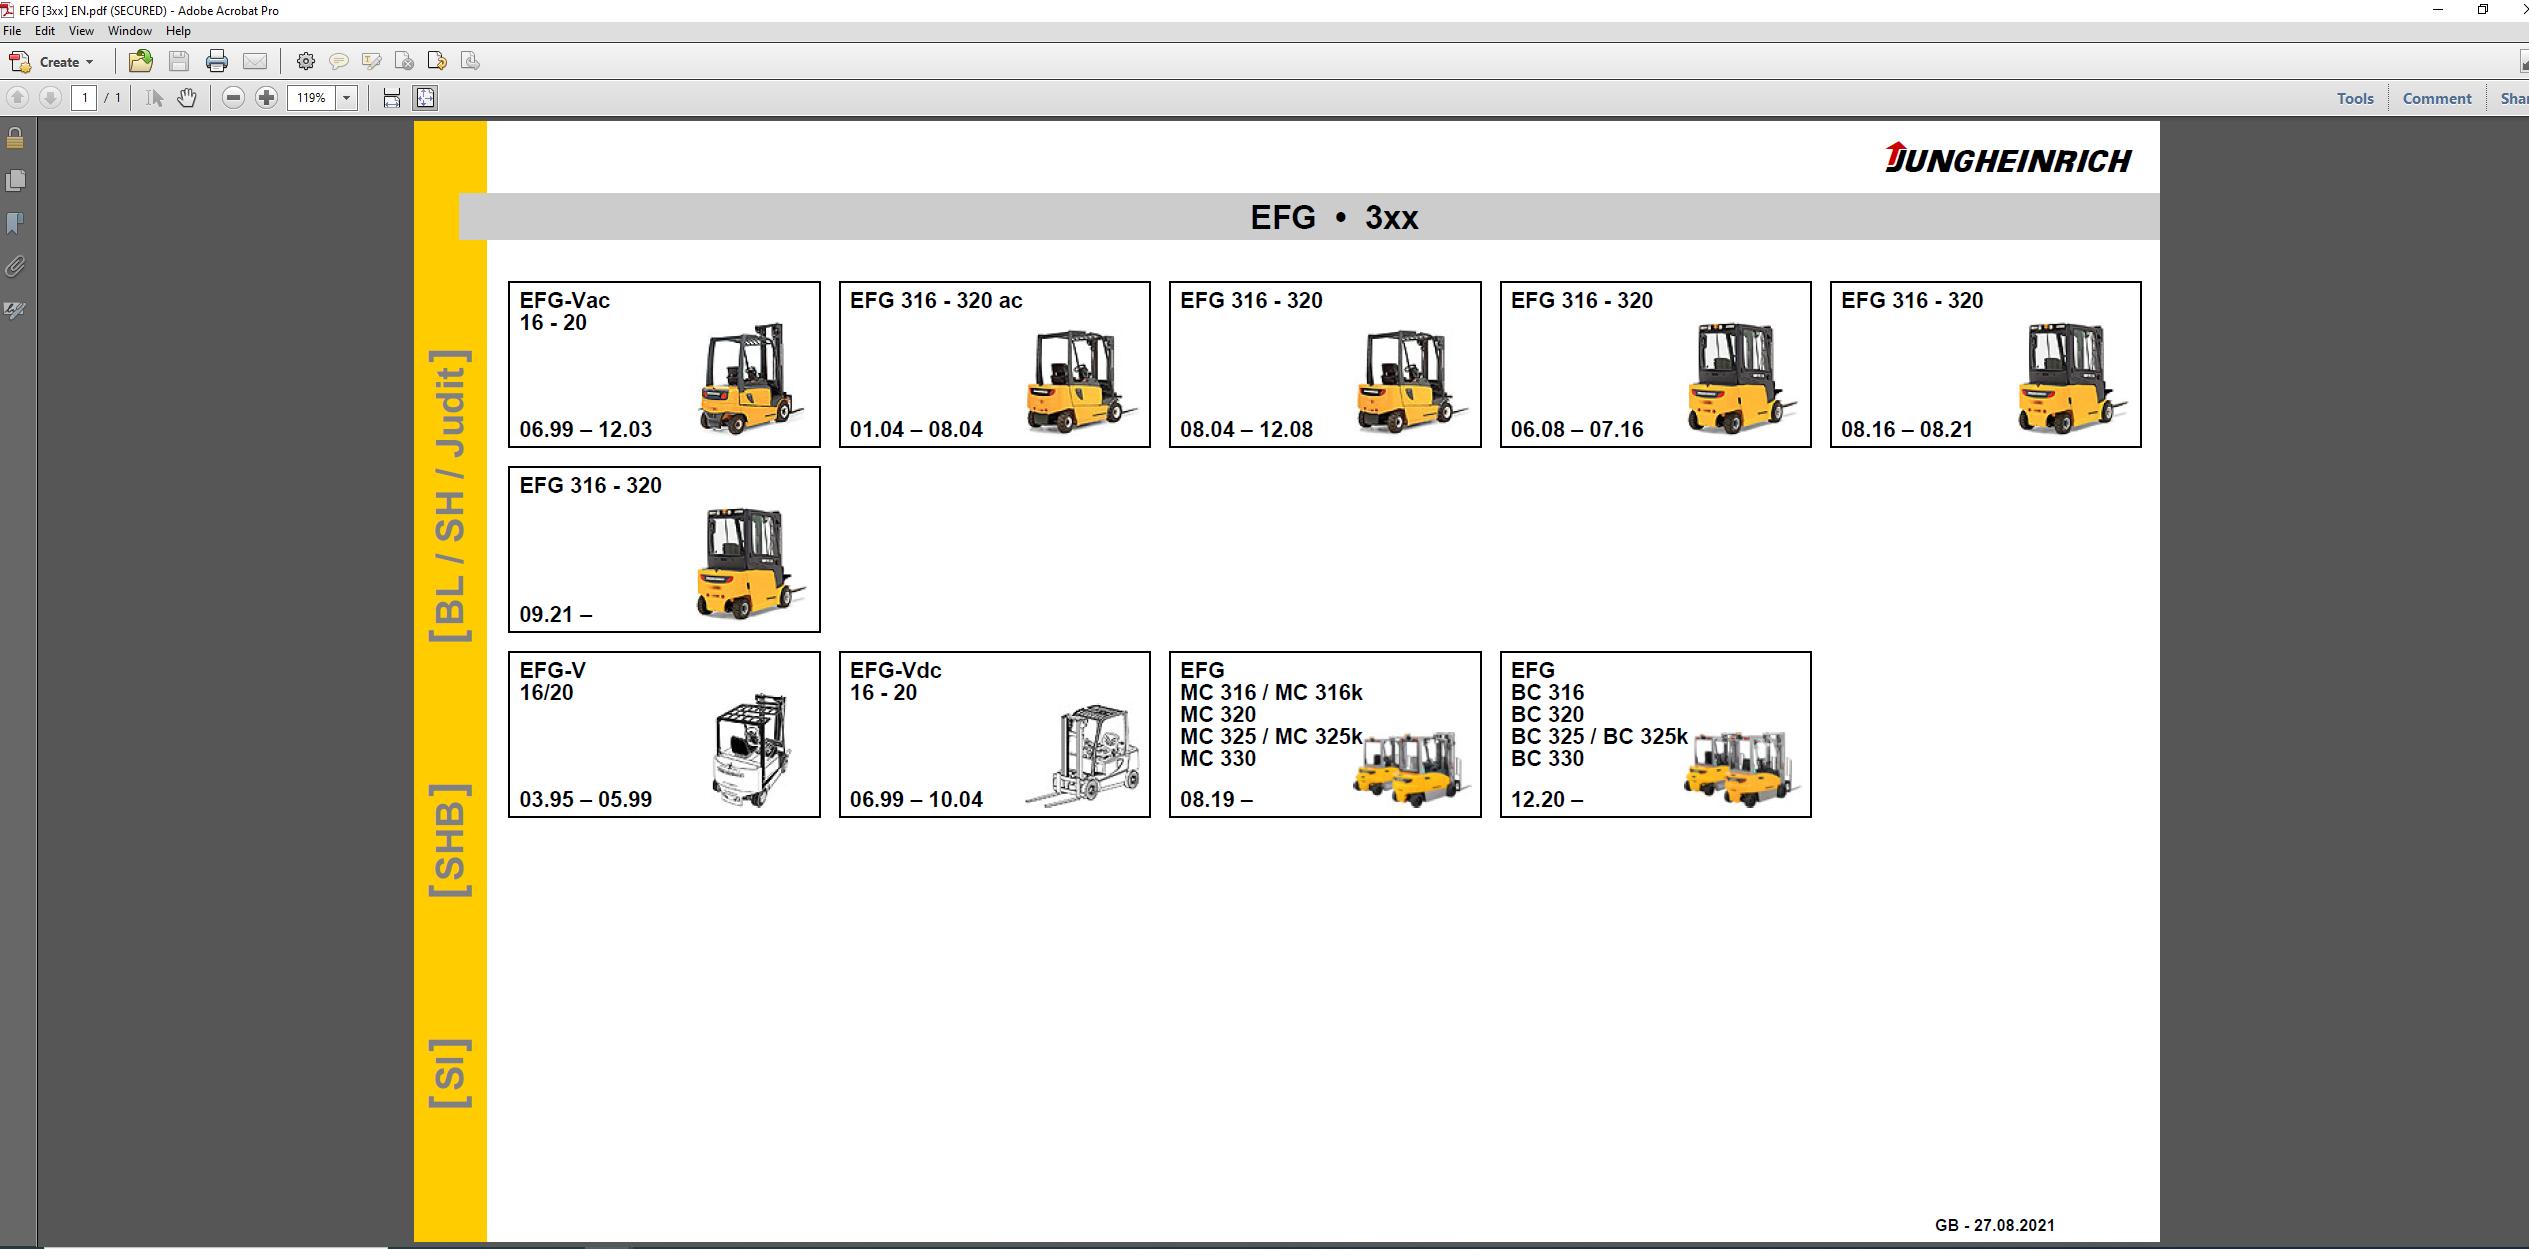Open EFG BC 316 card
Image resolution: width=2529 pixels, height=1249 pixels.
pos(1655,734)
